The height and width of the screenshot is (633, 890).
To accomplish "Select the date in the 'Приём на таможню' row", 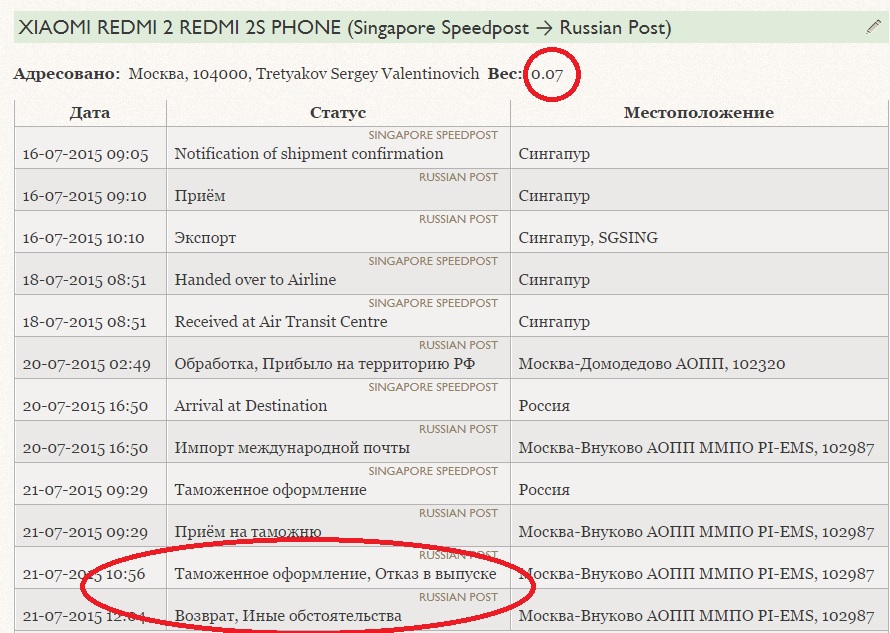I will click(x=85, y=532).
